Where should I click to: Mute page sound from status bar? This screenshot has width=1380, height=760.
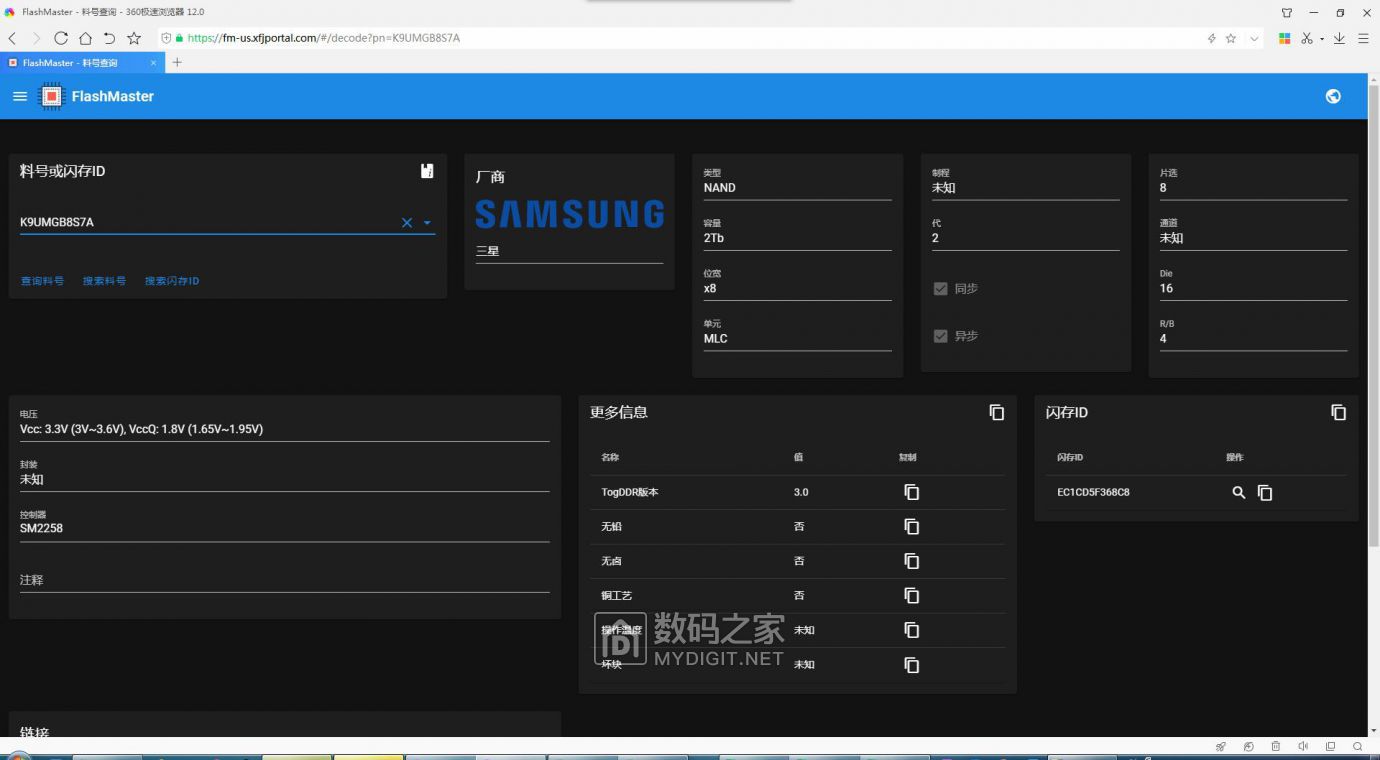(1303, 747)
